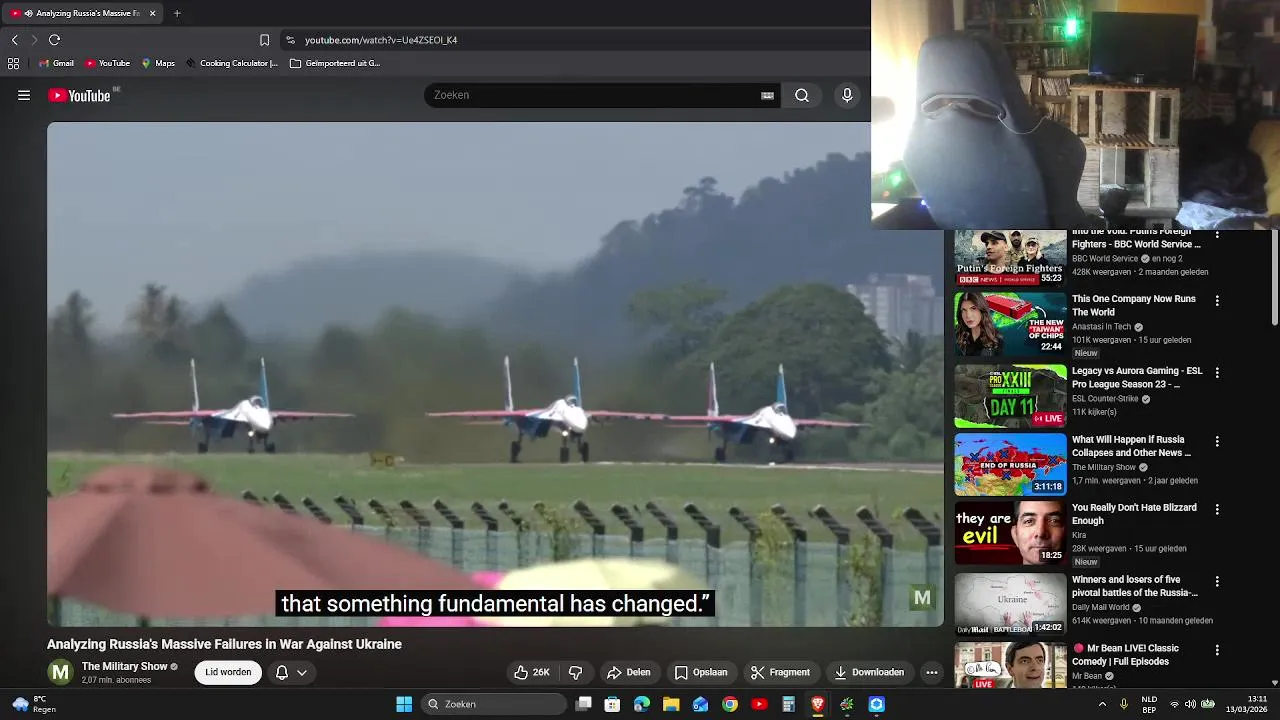Like the video showing 26K
The height and width of the screenshot is (720, 1280).
tap(531, 672)
